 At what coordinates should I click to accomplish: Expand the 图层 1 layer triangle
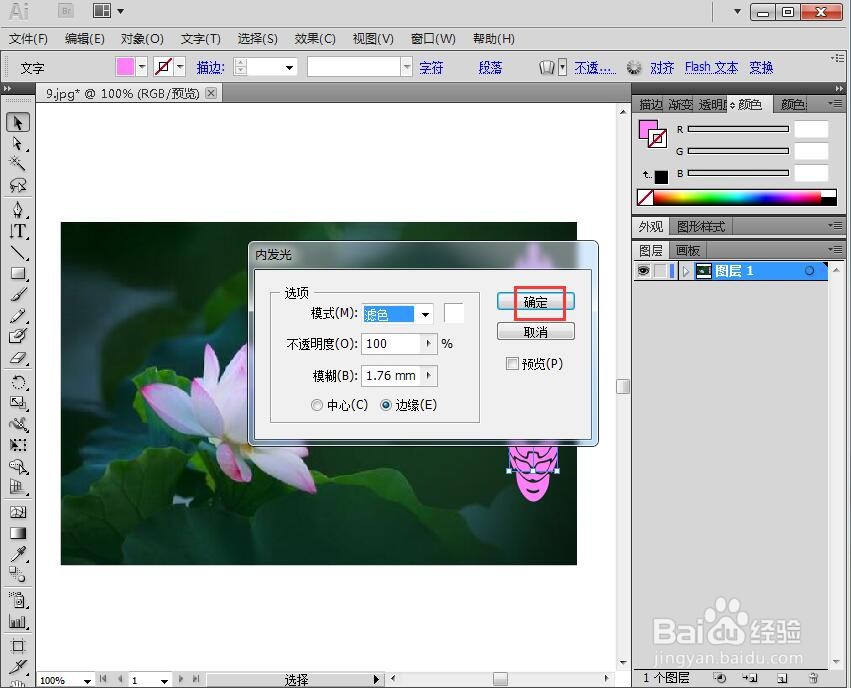685,271
